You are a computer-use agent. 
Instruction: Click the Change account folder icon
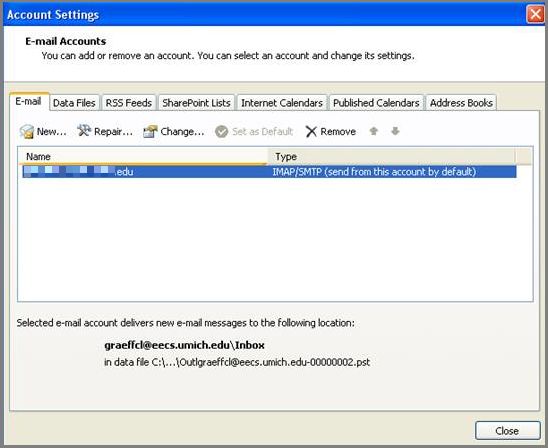(150, 132)
